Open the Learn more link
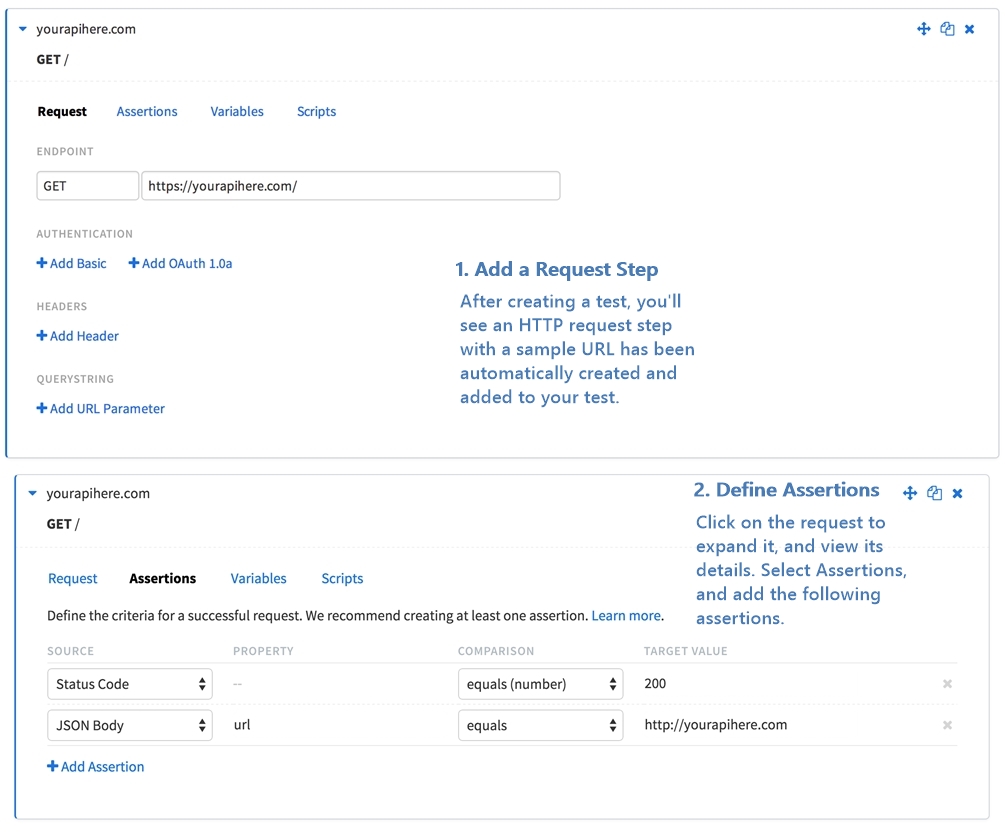The height and width of the screenshot is (834, 1005). click(x=626, y=616)
